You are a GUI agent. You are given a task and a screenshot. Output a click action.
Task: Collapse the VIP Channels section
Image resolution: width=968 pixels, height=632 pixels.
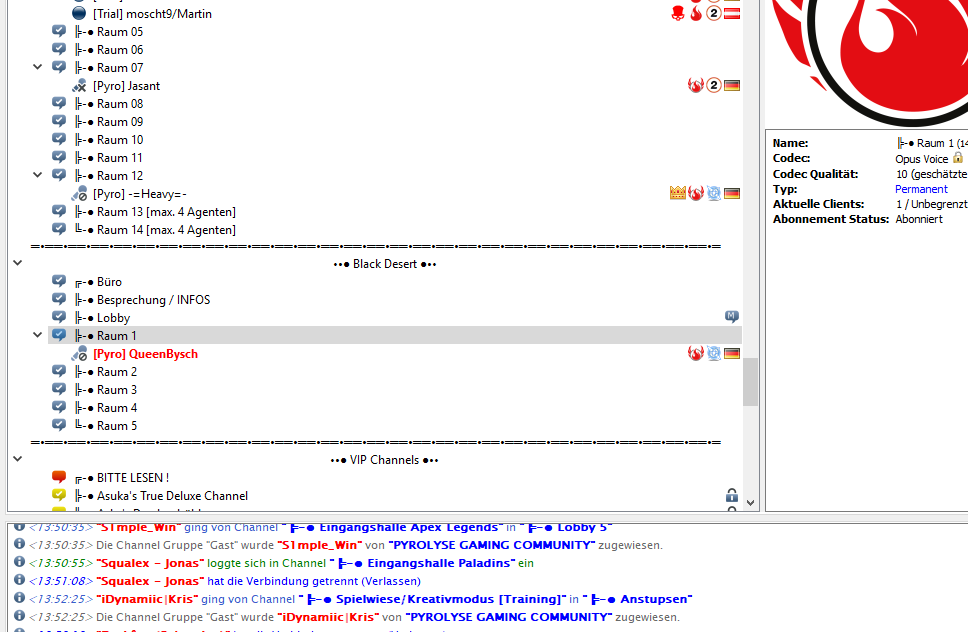pyautogui.click(x=18, y=459)
